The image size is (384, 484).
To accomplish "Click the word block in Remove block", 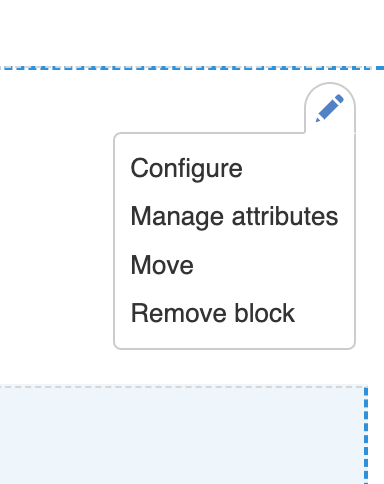I will 264,313.
